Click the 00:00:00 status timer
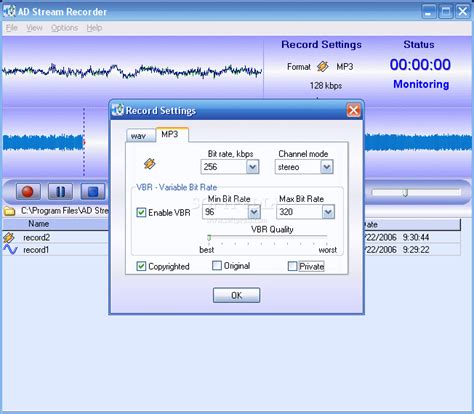This screenshot has height=414, width=474. coord(420,64)
